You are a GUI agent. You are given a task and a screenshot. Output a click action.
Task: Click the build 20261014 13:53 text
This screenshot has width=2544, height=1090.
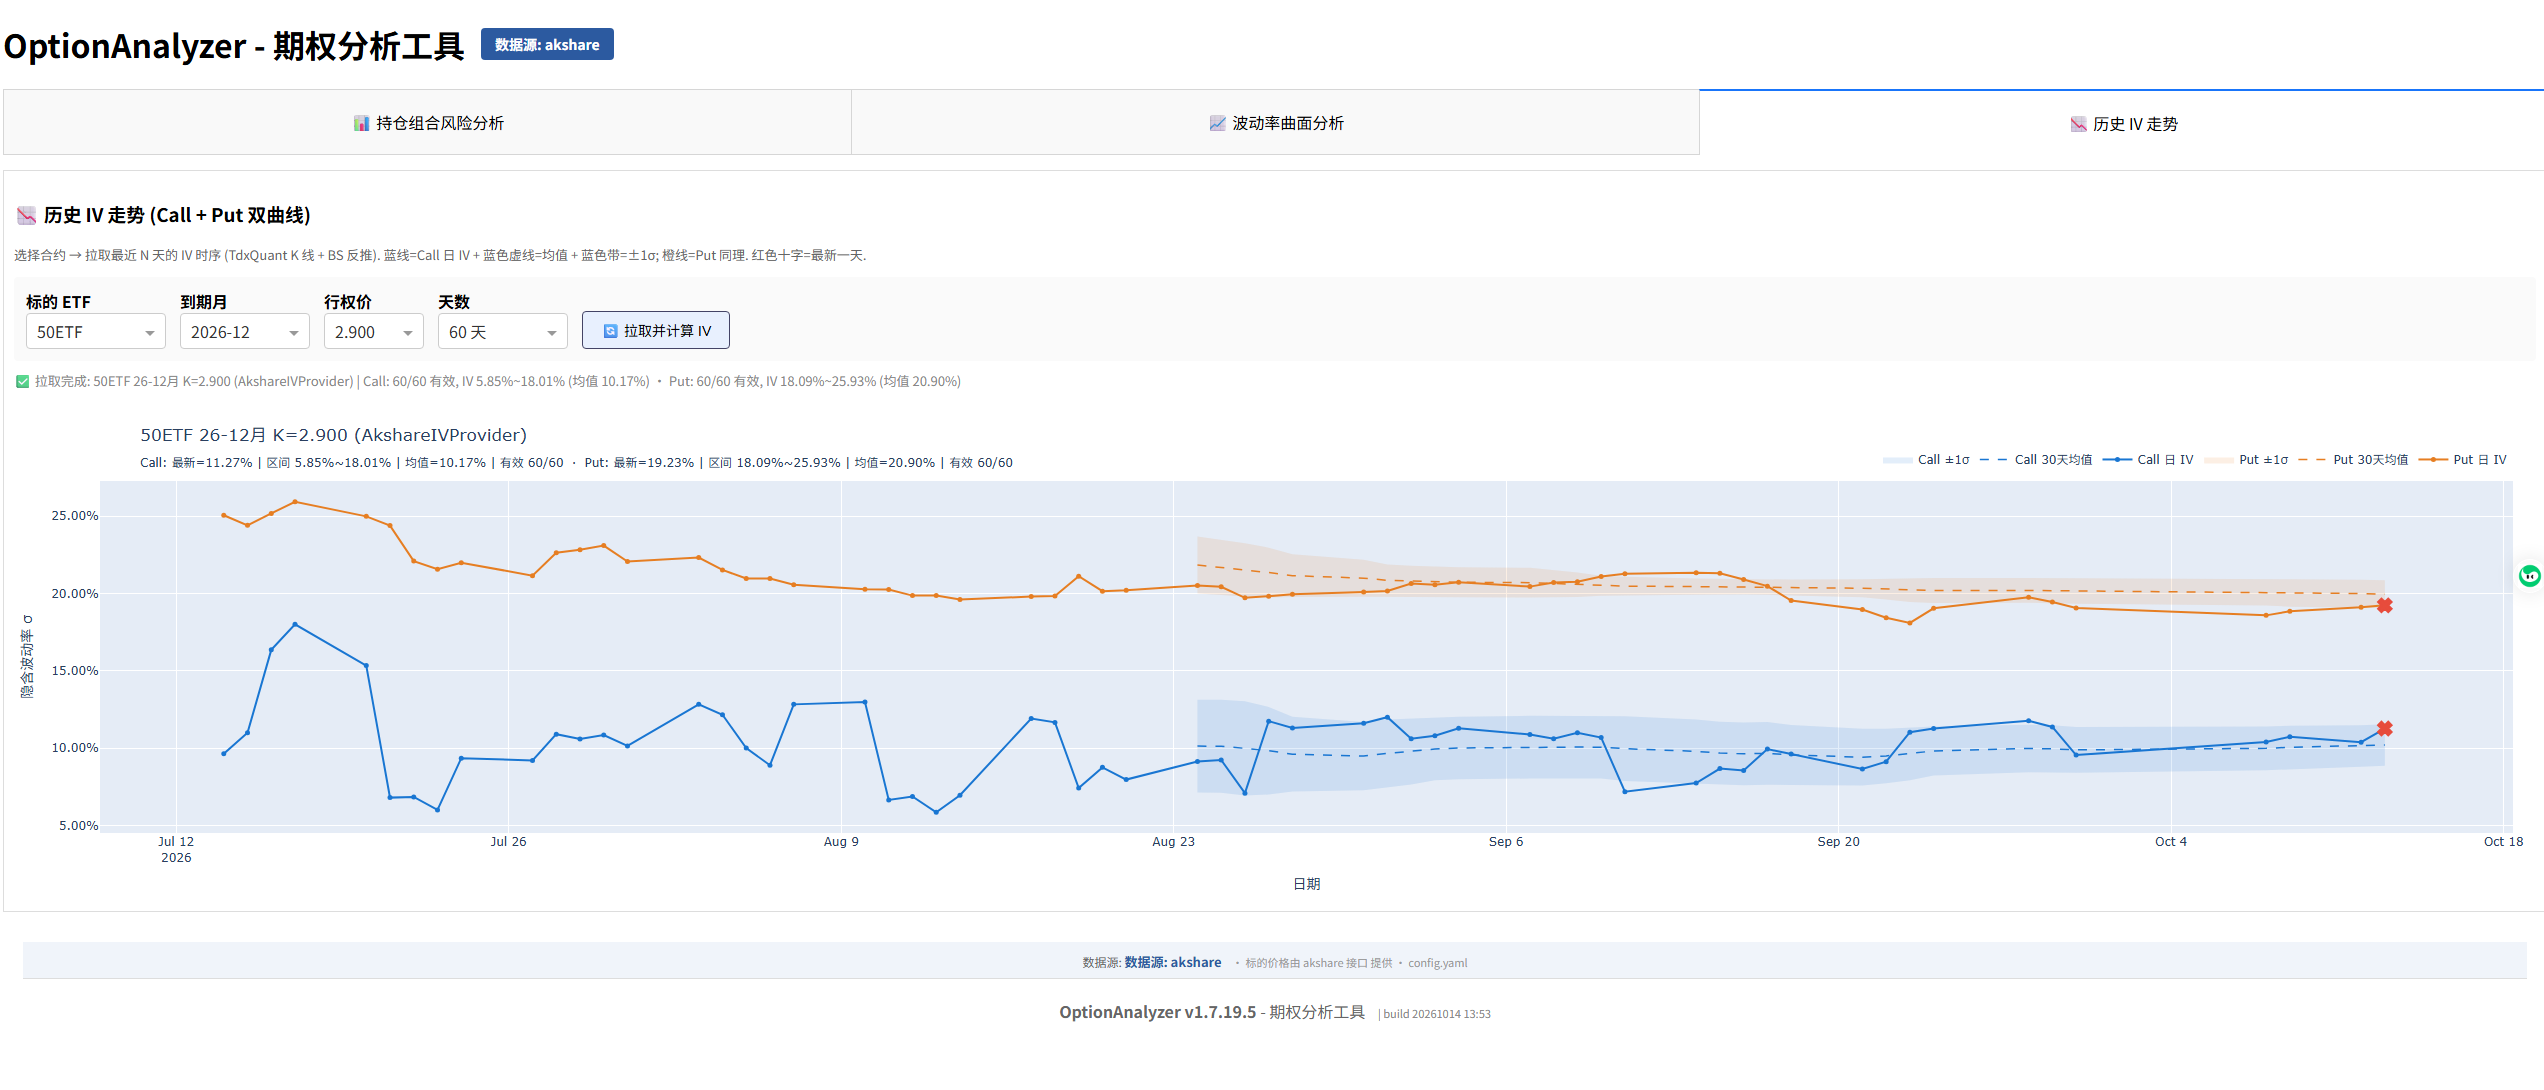(1437, 1014)
